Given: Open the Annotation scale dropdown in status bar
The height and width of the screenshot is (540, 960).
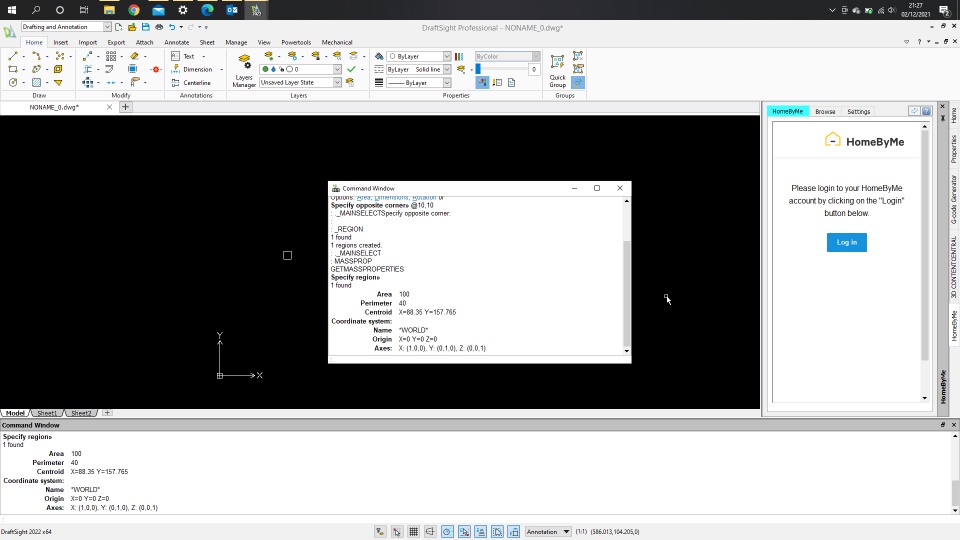Looking at the screenshot, I should click(x=548, y=531).
